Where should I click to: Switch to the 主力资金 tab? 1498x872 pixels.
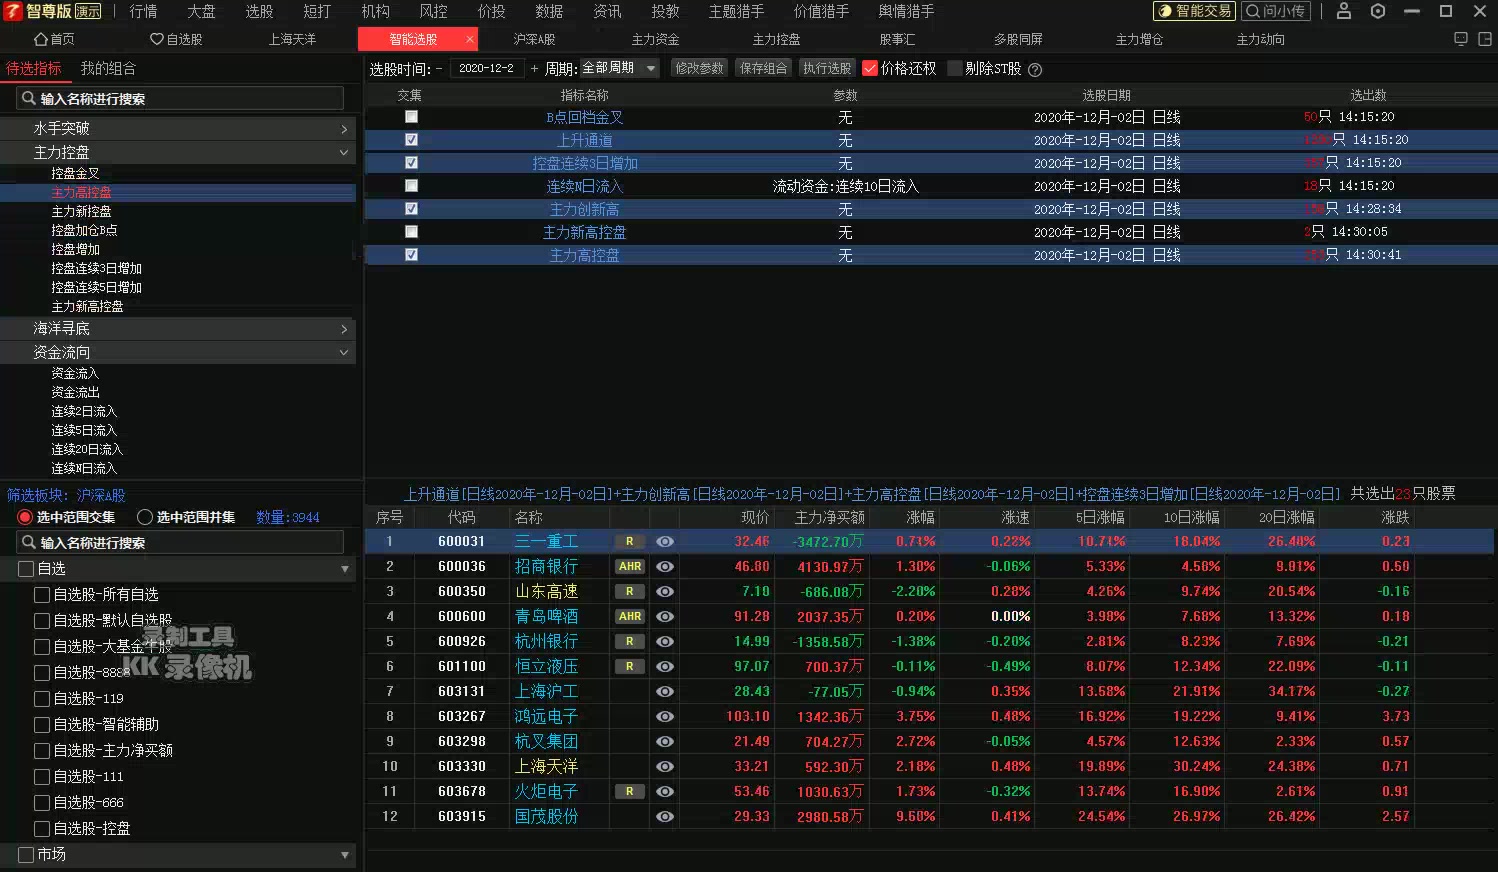click(x=655, y=39)
